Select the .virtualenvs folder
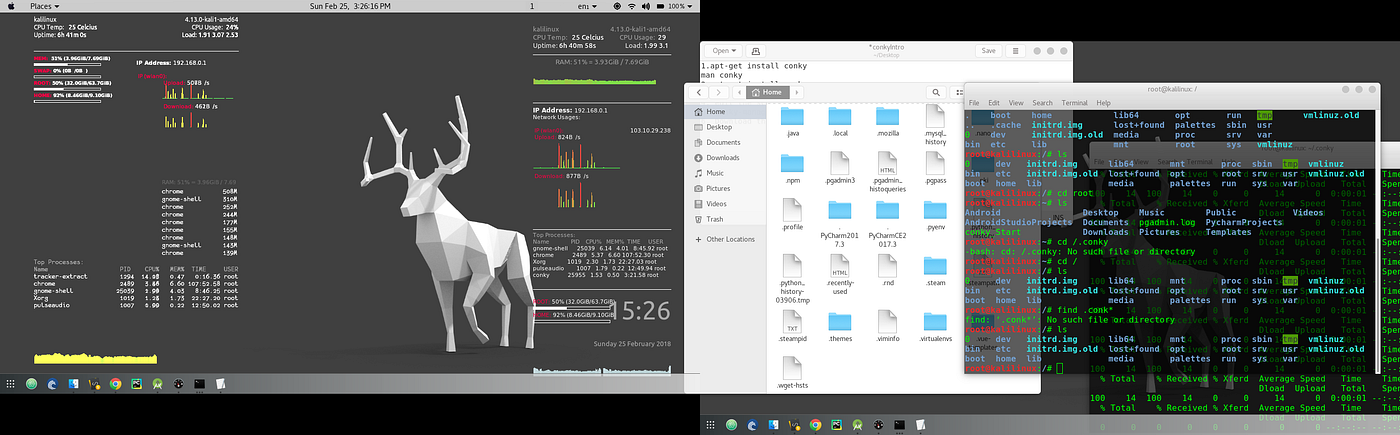This screenshot has width=1400, height=435. 936,326
